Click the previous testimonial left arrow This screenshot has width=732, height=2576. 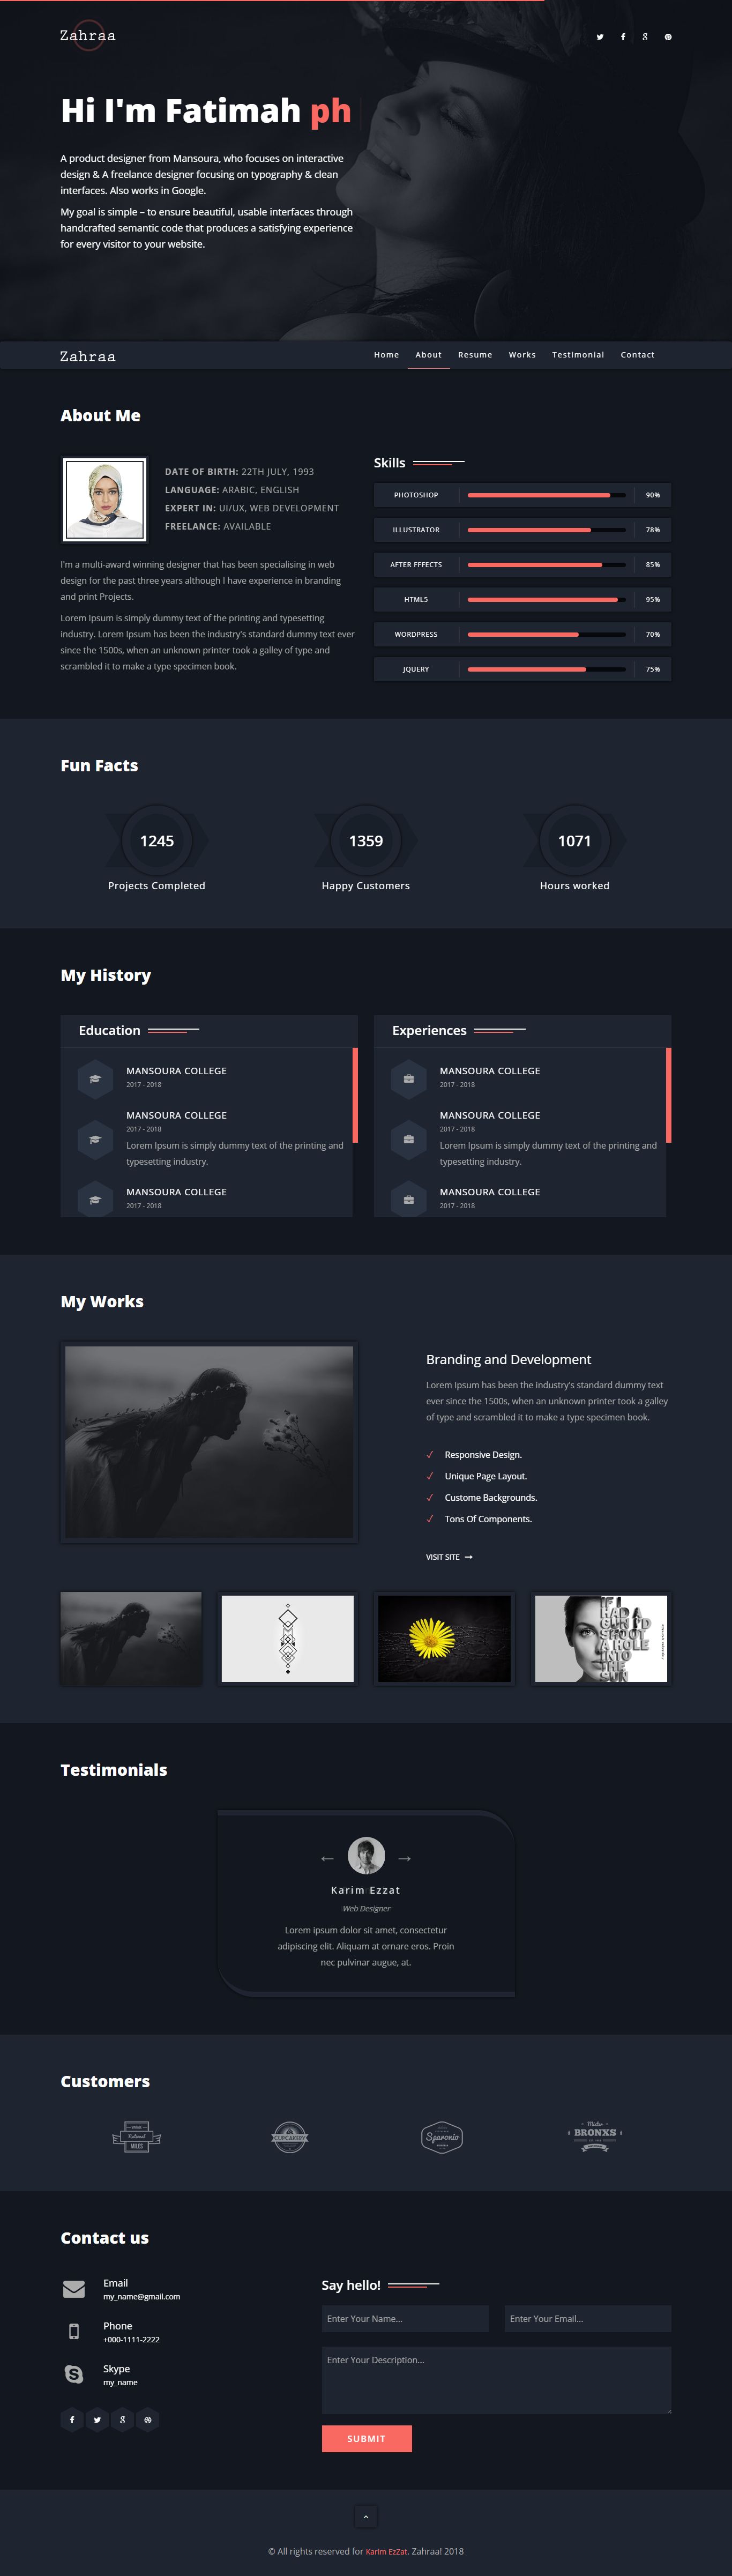[x=327, y=1858]
